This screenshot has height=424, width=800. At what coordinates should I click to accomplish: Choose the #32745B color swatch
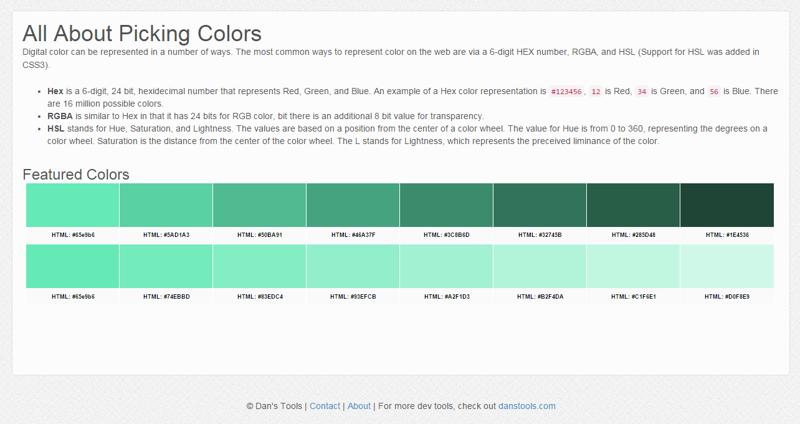(539, 205)
